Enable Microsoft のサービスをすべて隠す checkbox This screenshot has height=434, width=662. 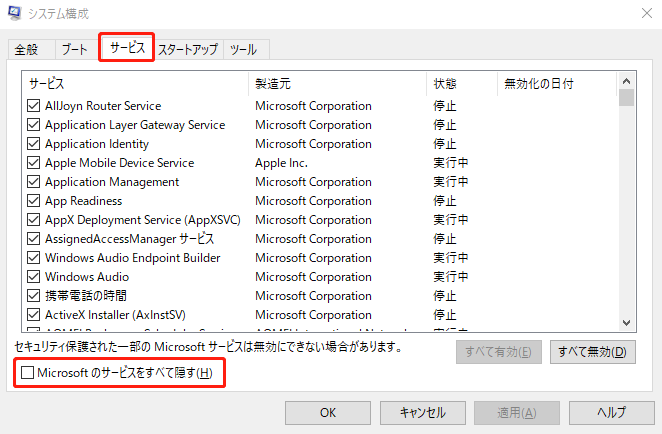click(28, 373)
